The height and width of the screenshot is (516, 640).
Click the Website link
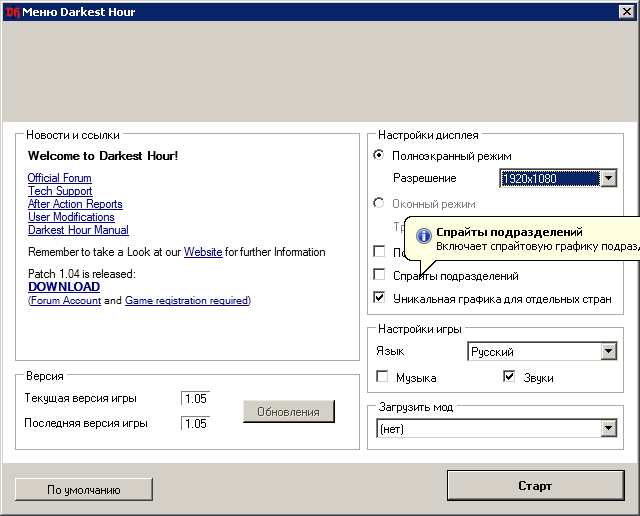point(203,252)
